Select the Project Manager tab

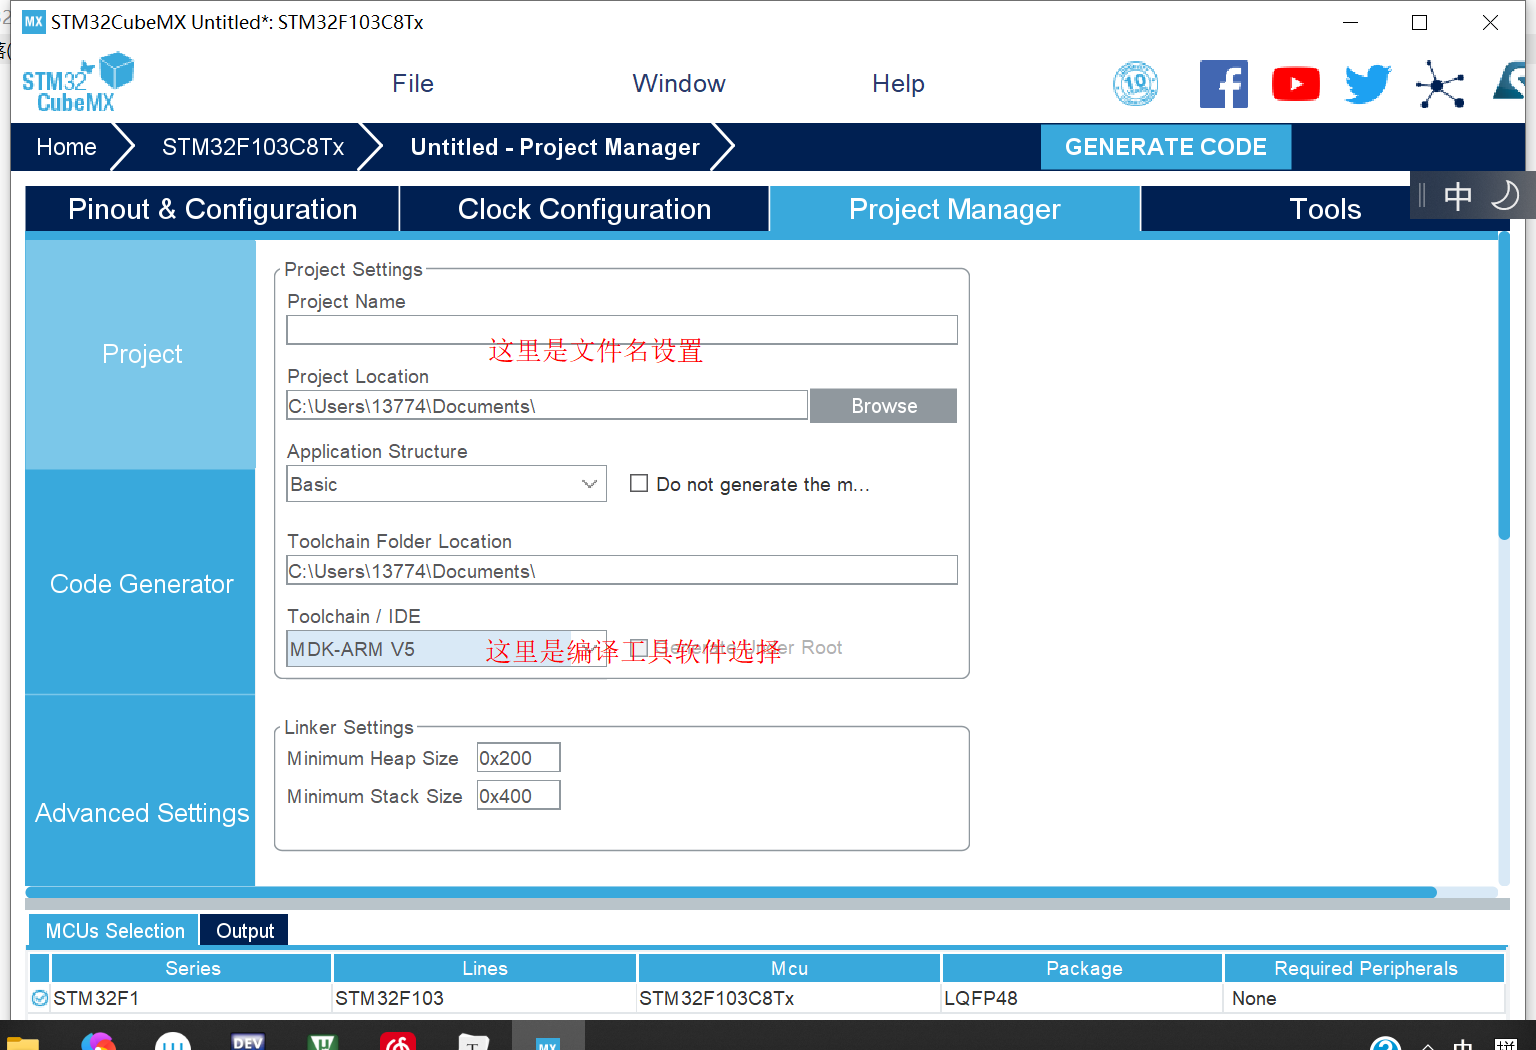(955, 209)
